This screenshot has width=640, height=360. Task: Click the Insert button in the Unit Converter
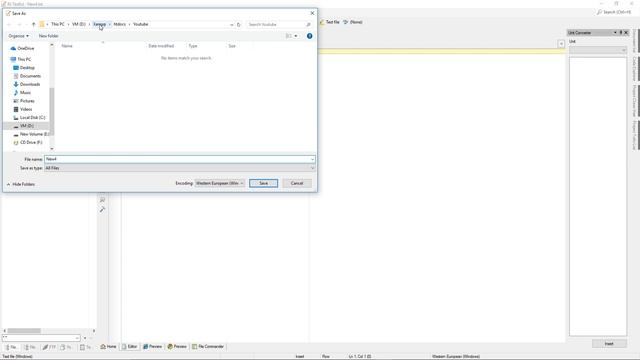(609, 344)
